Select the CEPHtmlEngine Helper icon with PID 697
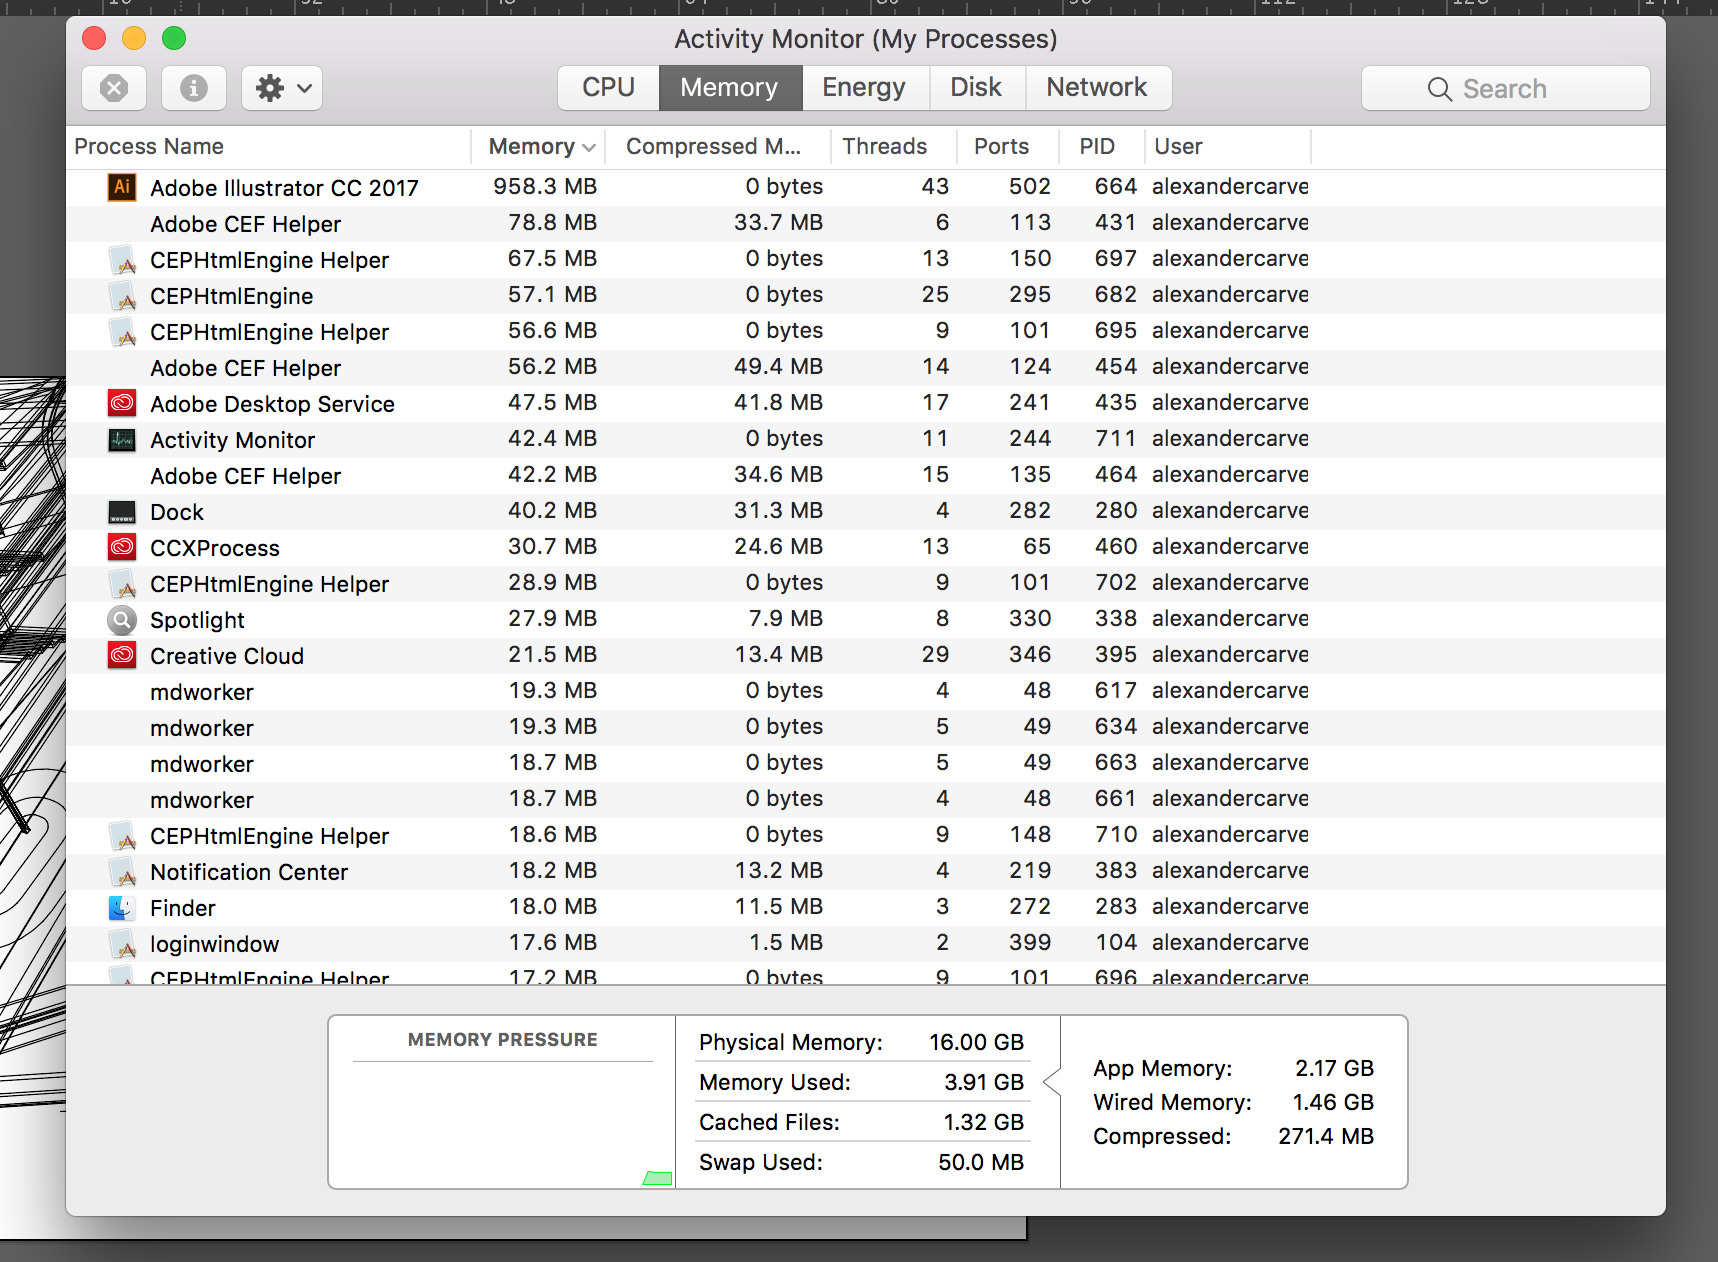The image size is (1718, 1262). pos(122,259)
